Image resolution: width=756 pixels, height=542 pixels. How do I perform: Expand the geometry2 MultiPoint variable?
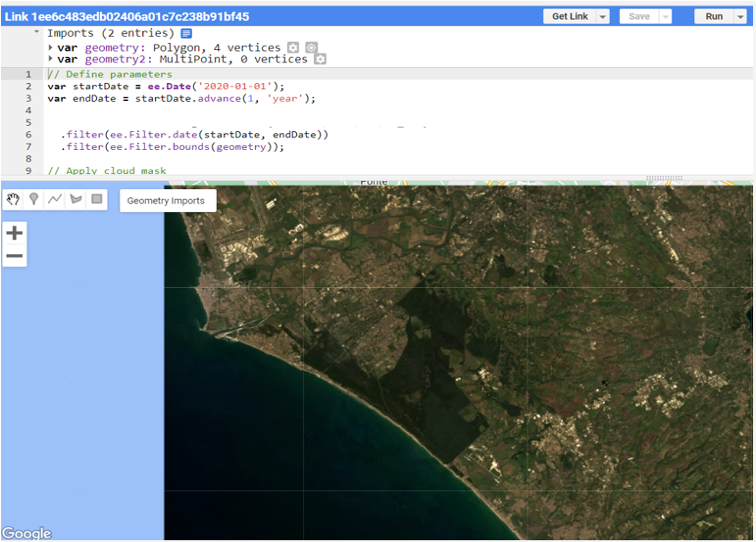tap(51, 59)
